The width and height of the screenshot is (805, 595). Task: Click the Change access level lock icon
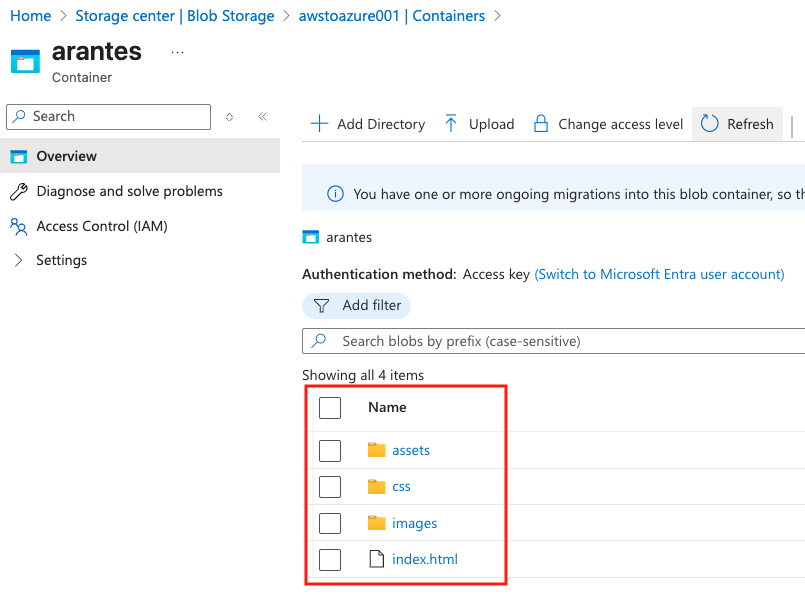click(x=541, y=124)
